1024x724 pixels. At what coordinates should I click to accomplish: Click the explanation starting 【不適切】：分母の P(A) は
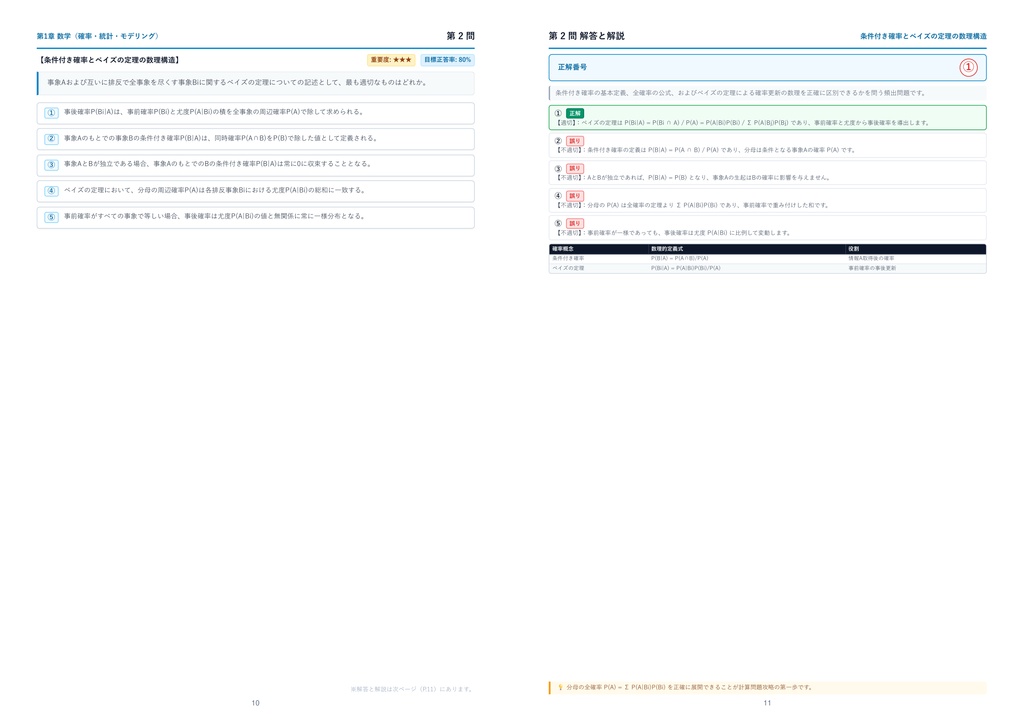coord(692,205)
